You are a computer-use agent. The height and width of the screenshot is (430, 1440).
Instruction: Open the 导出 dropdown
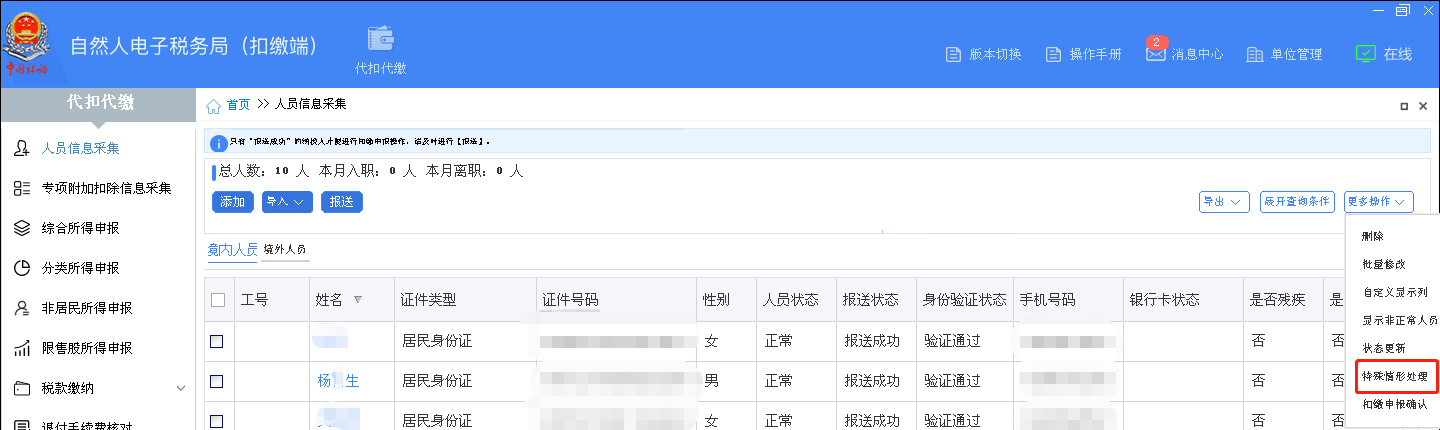[x=1224, y=202]
